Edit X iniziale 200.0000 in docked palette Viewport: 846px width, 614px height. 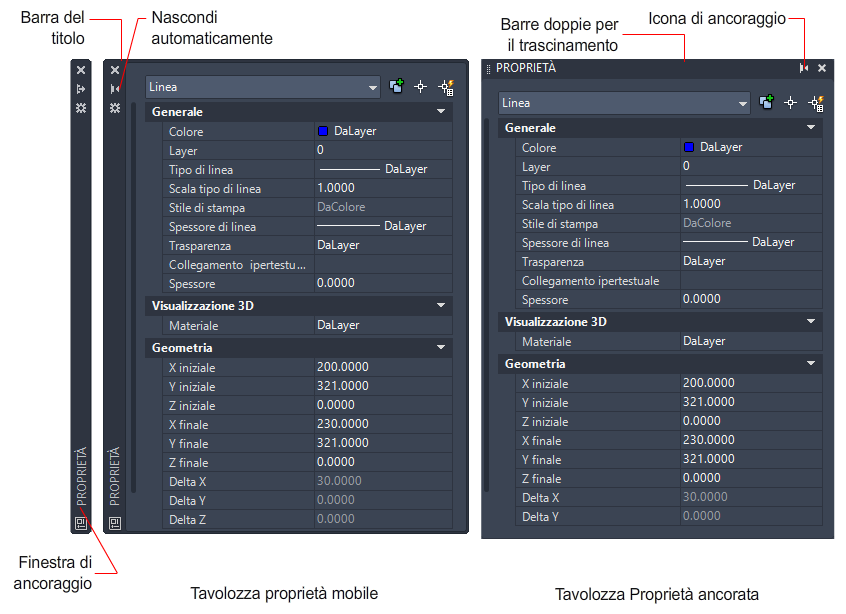click(x=751, y=383)
